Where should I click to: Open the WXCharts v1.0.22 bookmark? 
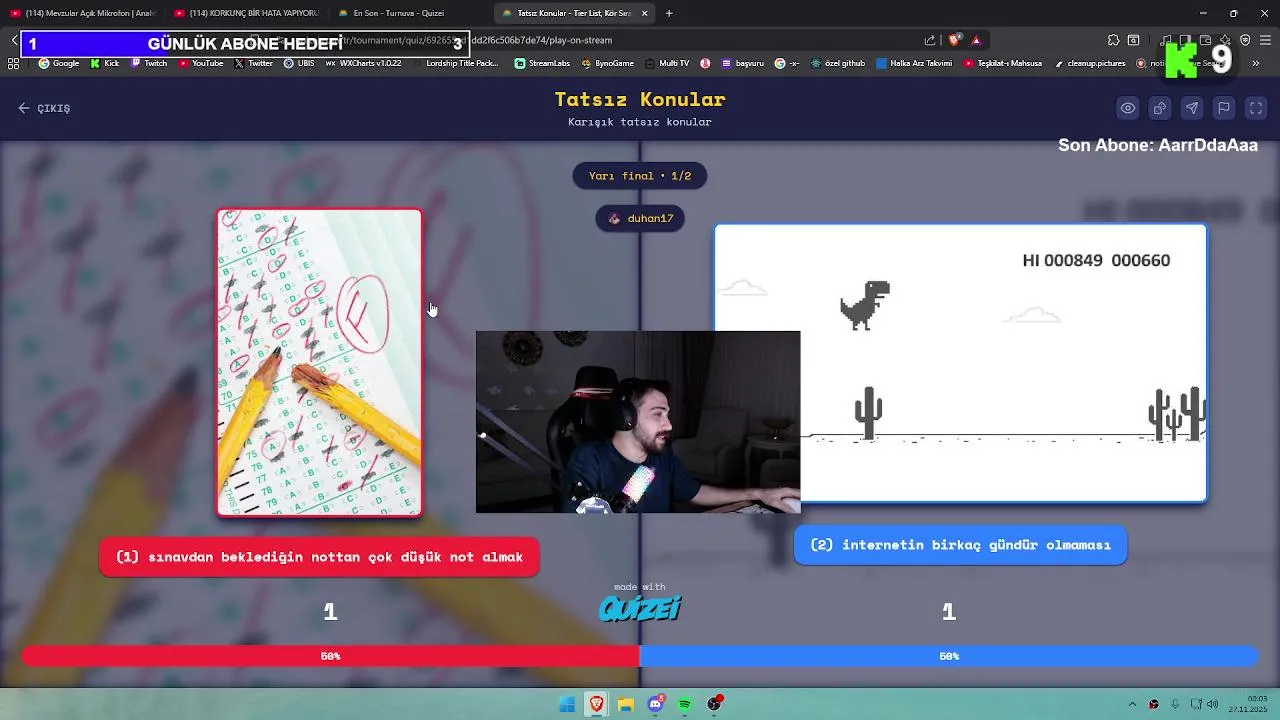click(364, 63)
